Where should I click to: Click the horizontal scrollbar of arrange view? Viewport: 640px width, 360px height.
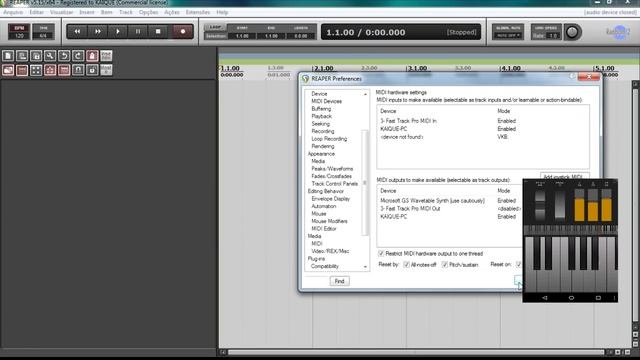point(416,352)
